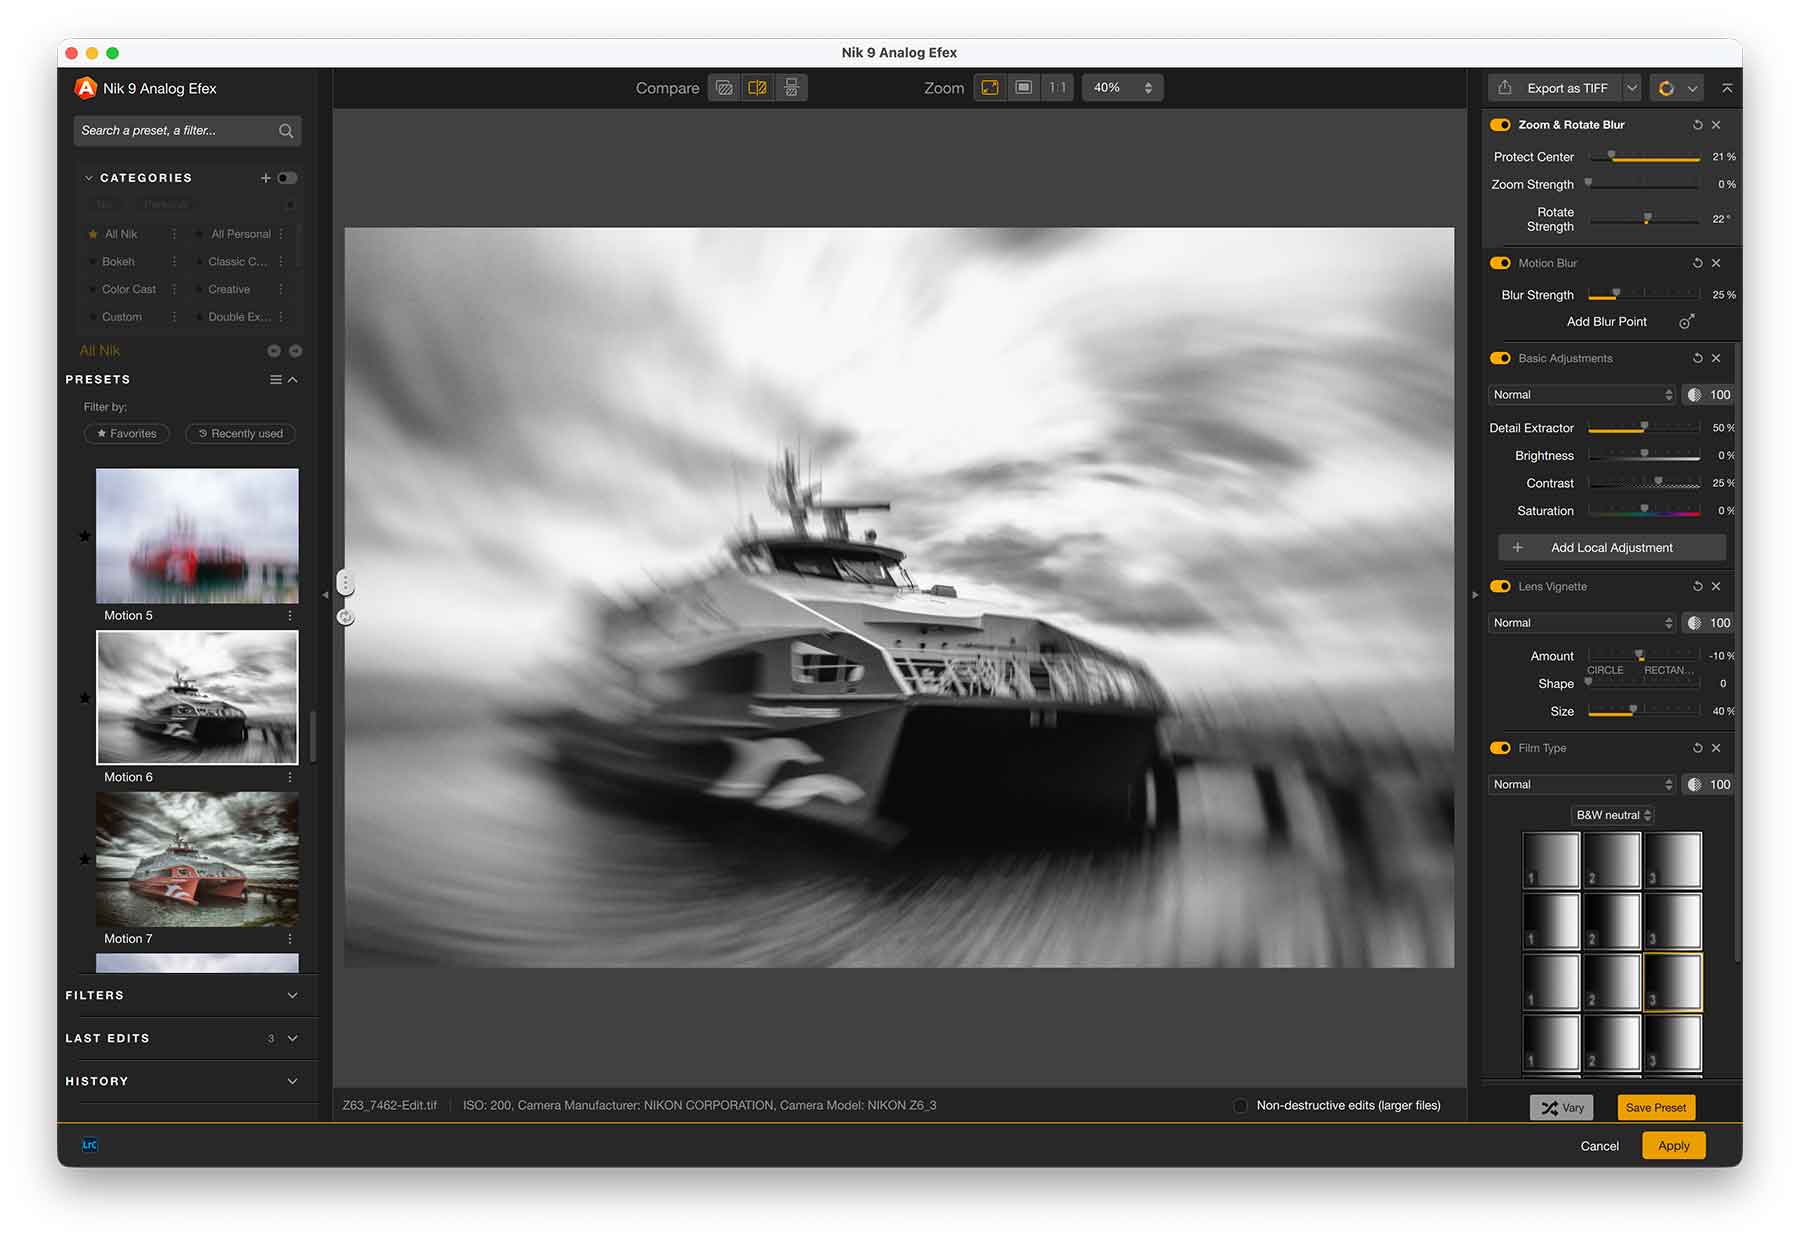Click the 1:1 zoom icon
1800x1243 pixels.
(x=1057, y=88)
